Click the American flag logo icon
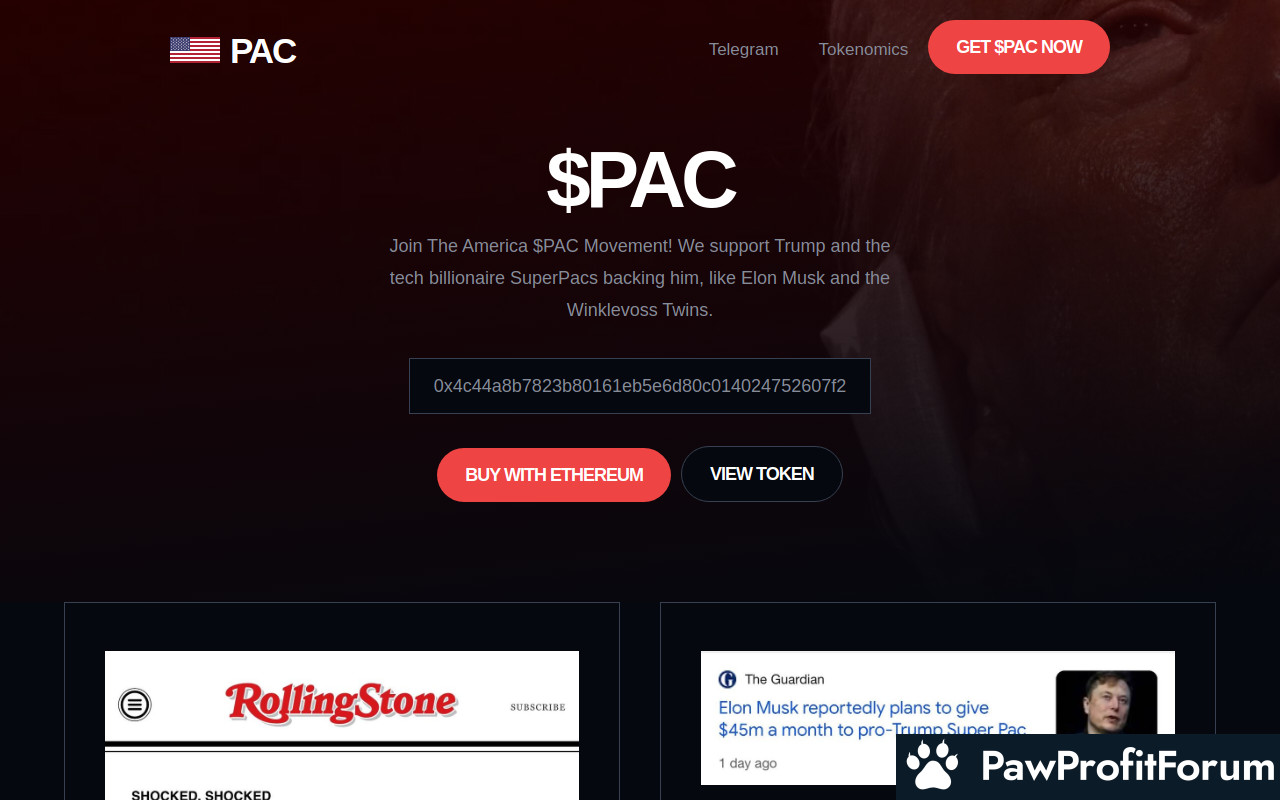This screenshot has width=1280, height=800. coord(195,50)
